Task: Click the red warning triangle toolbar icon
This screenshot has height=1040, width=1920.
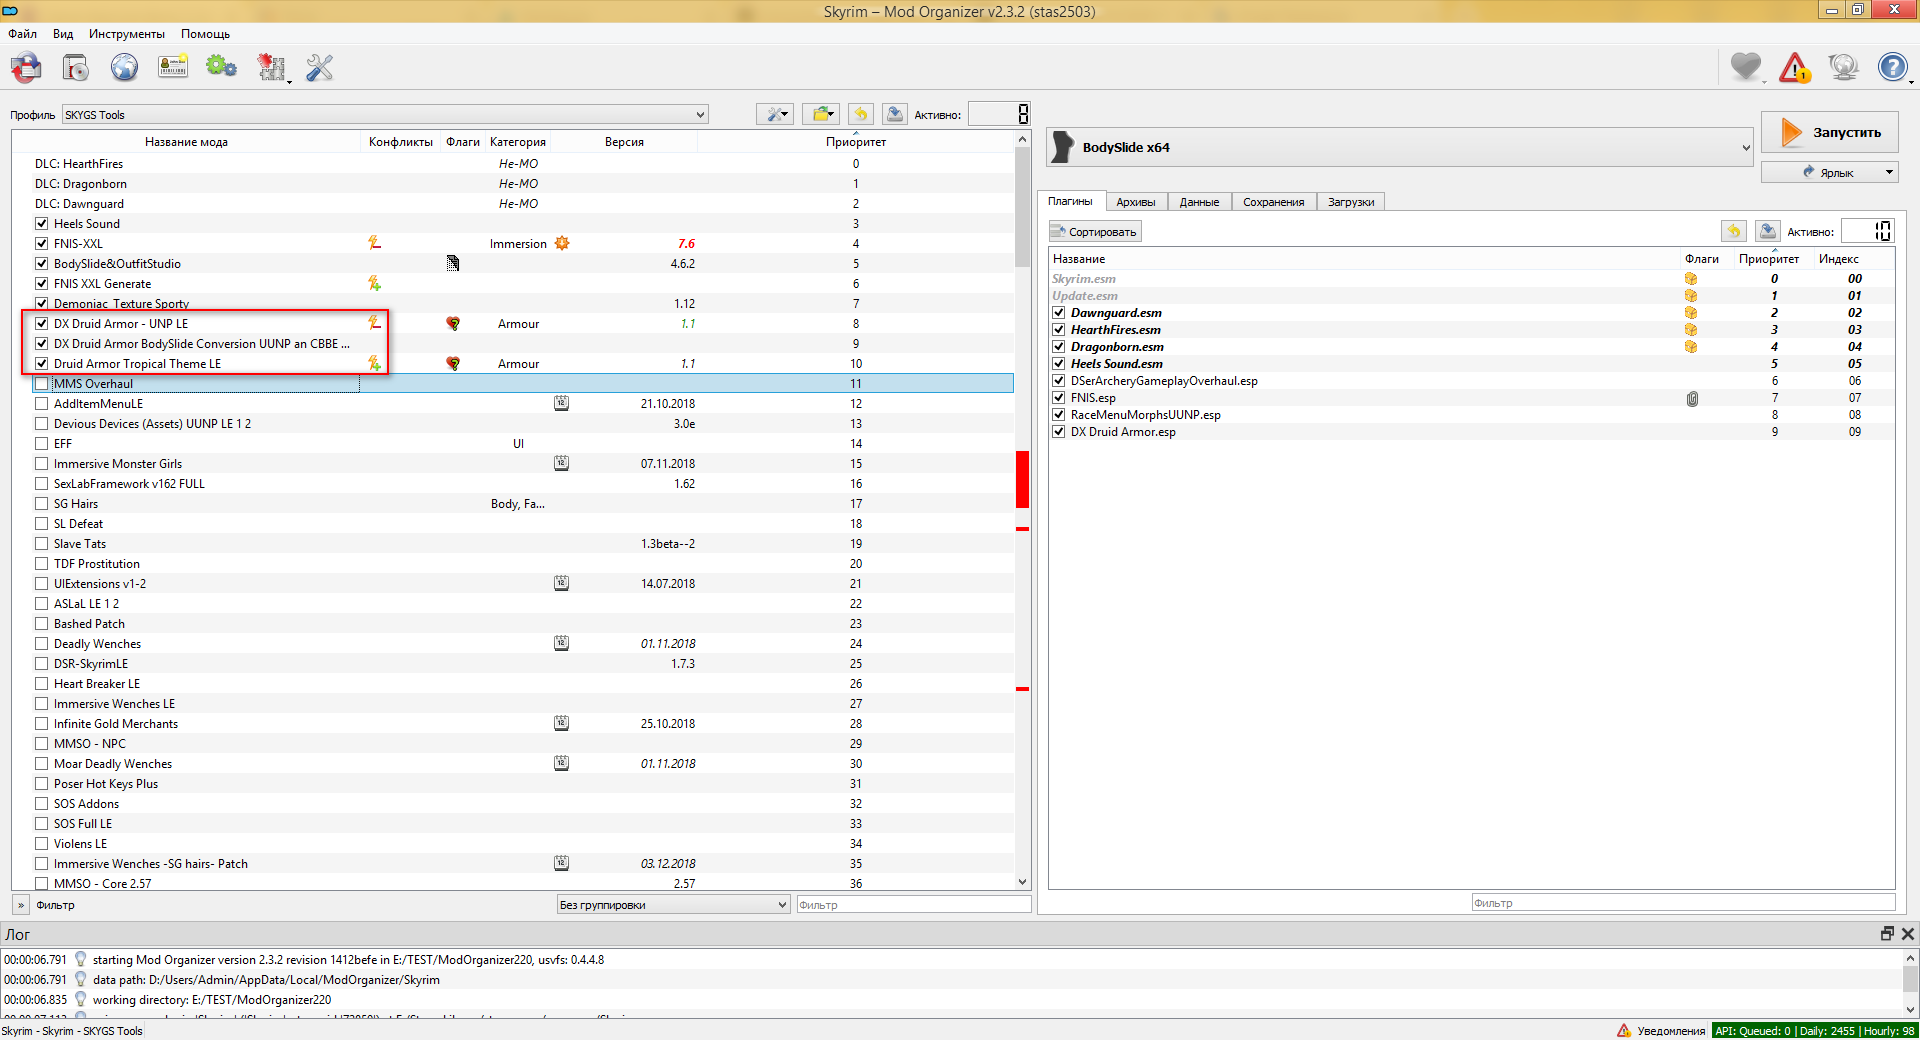Action: pyautogui.click(x=1795, y=67)
